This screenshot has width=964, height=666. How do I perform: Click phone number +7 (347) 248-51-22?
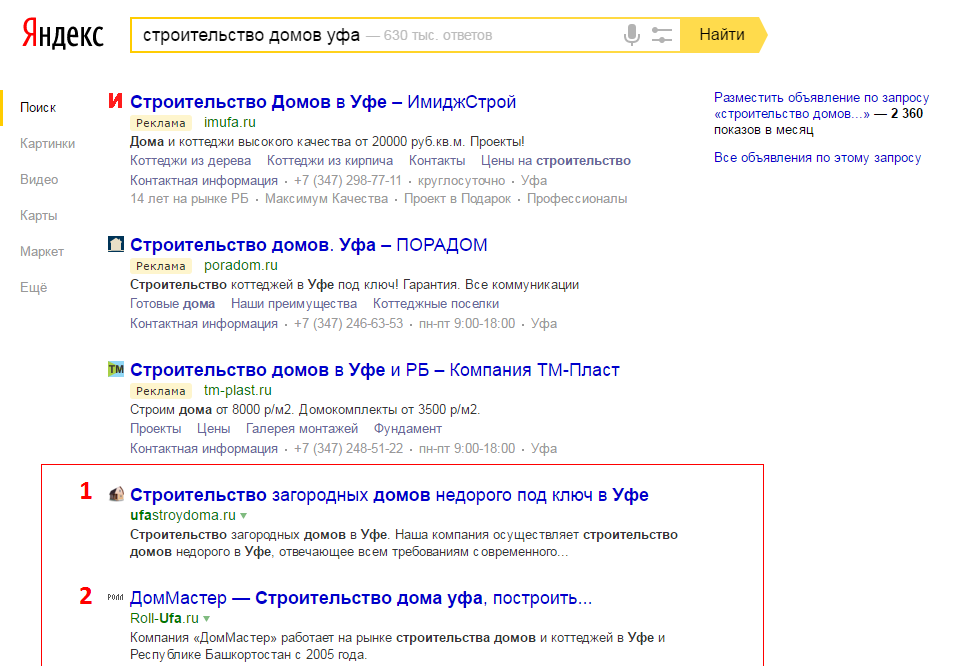[x=349, y=449]
